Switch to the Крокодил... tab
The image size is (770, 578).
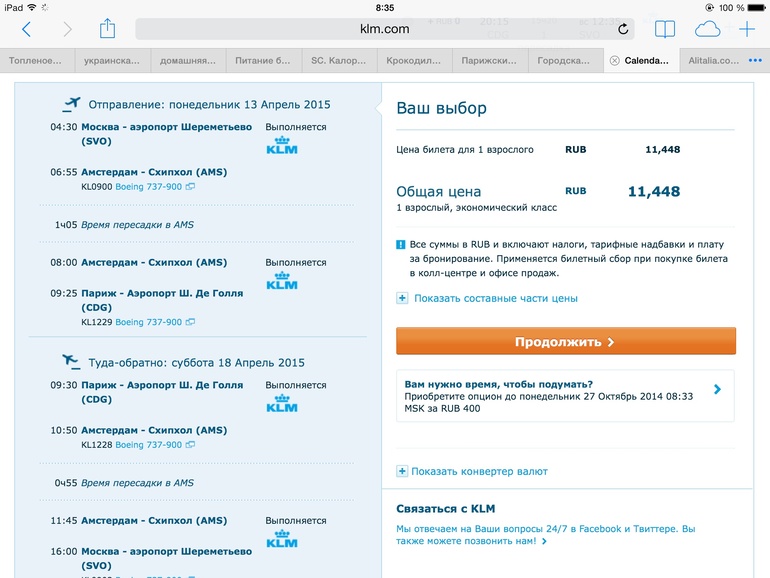click(x=415, y=60)
